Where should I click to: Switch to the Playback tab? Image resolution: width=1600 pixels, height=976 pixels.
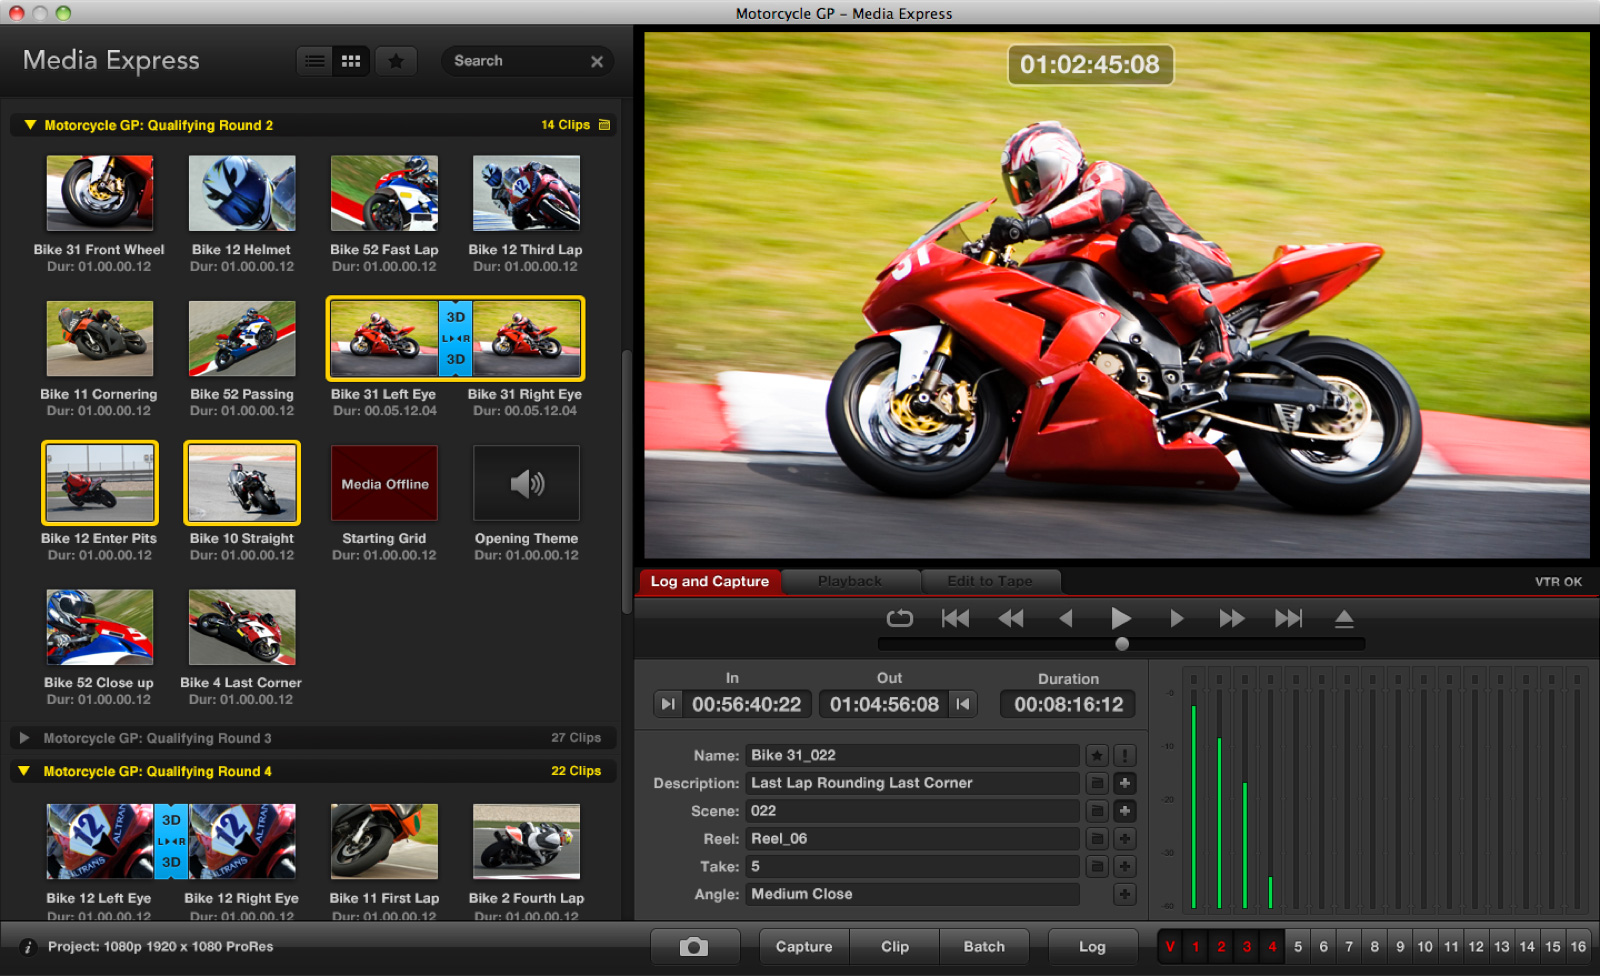(850, 581)
